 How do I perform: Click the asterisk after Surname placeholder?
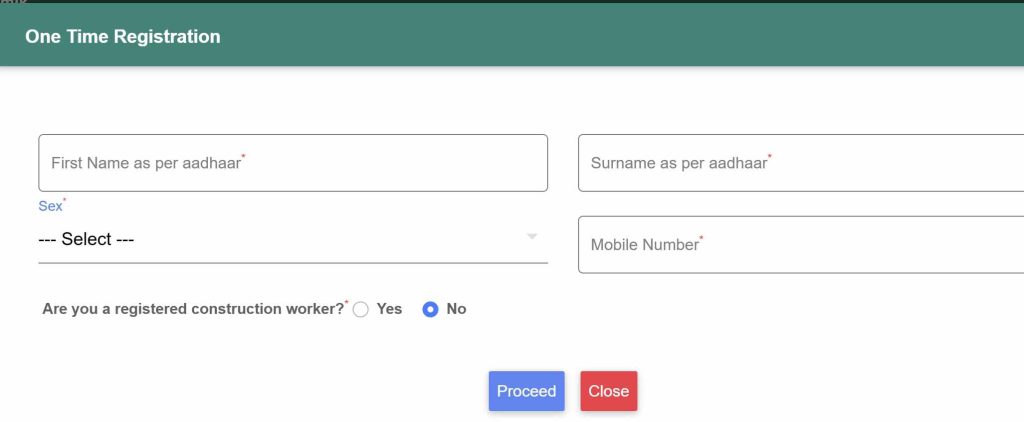pyautogui.click(x=770, y=157)
